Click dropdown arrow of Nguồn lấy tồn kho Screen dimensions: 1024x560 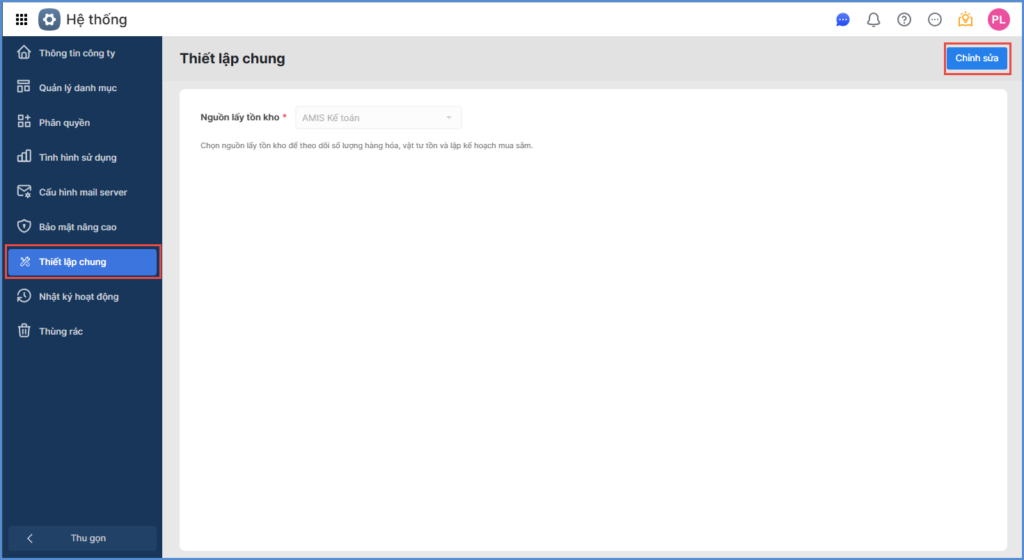pos(449,117)
